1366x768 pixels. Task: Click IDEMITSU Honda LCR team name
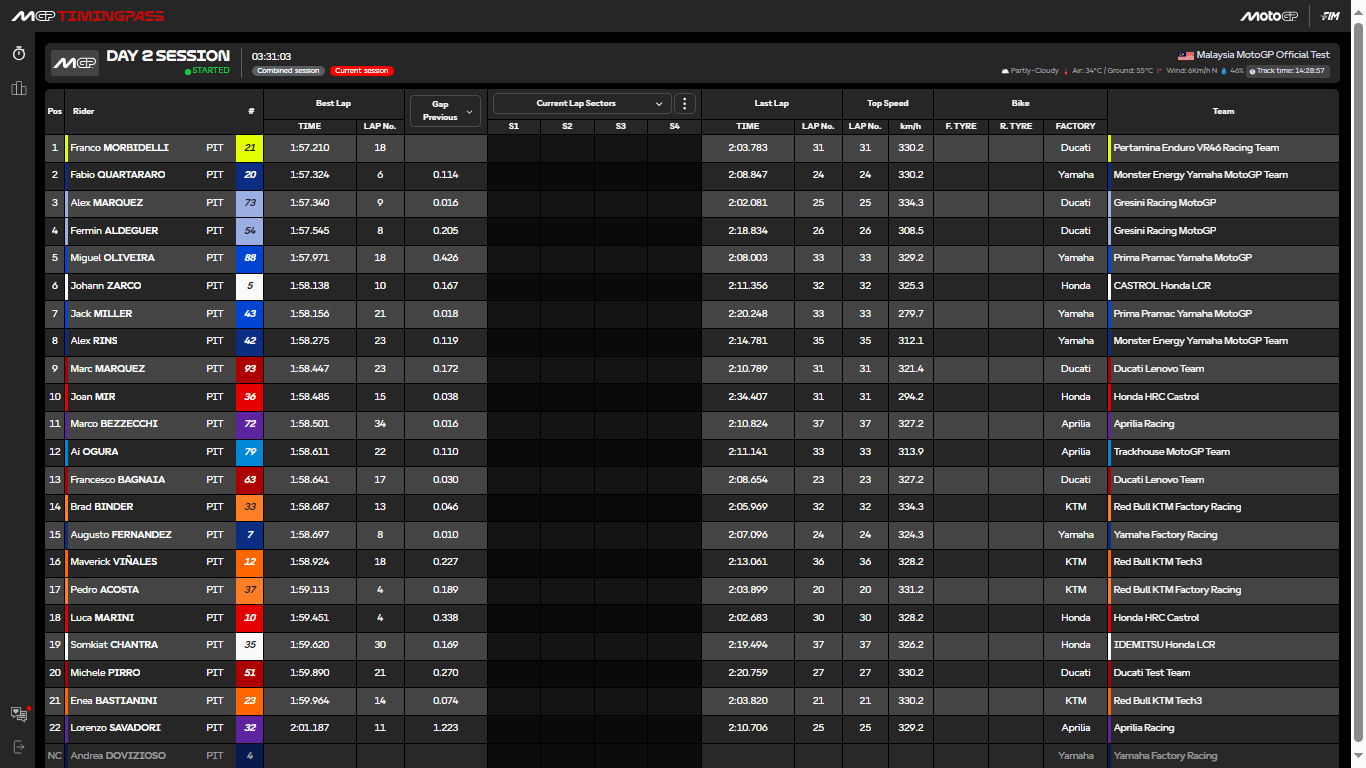(1164, 645)
